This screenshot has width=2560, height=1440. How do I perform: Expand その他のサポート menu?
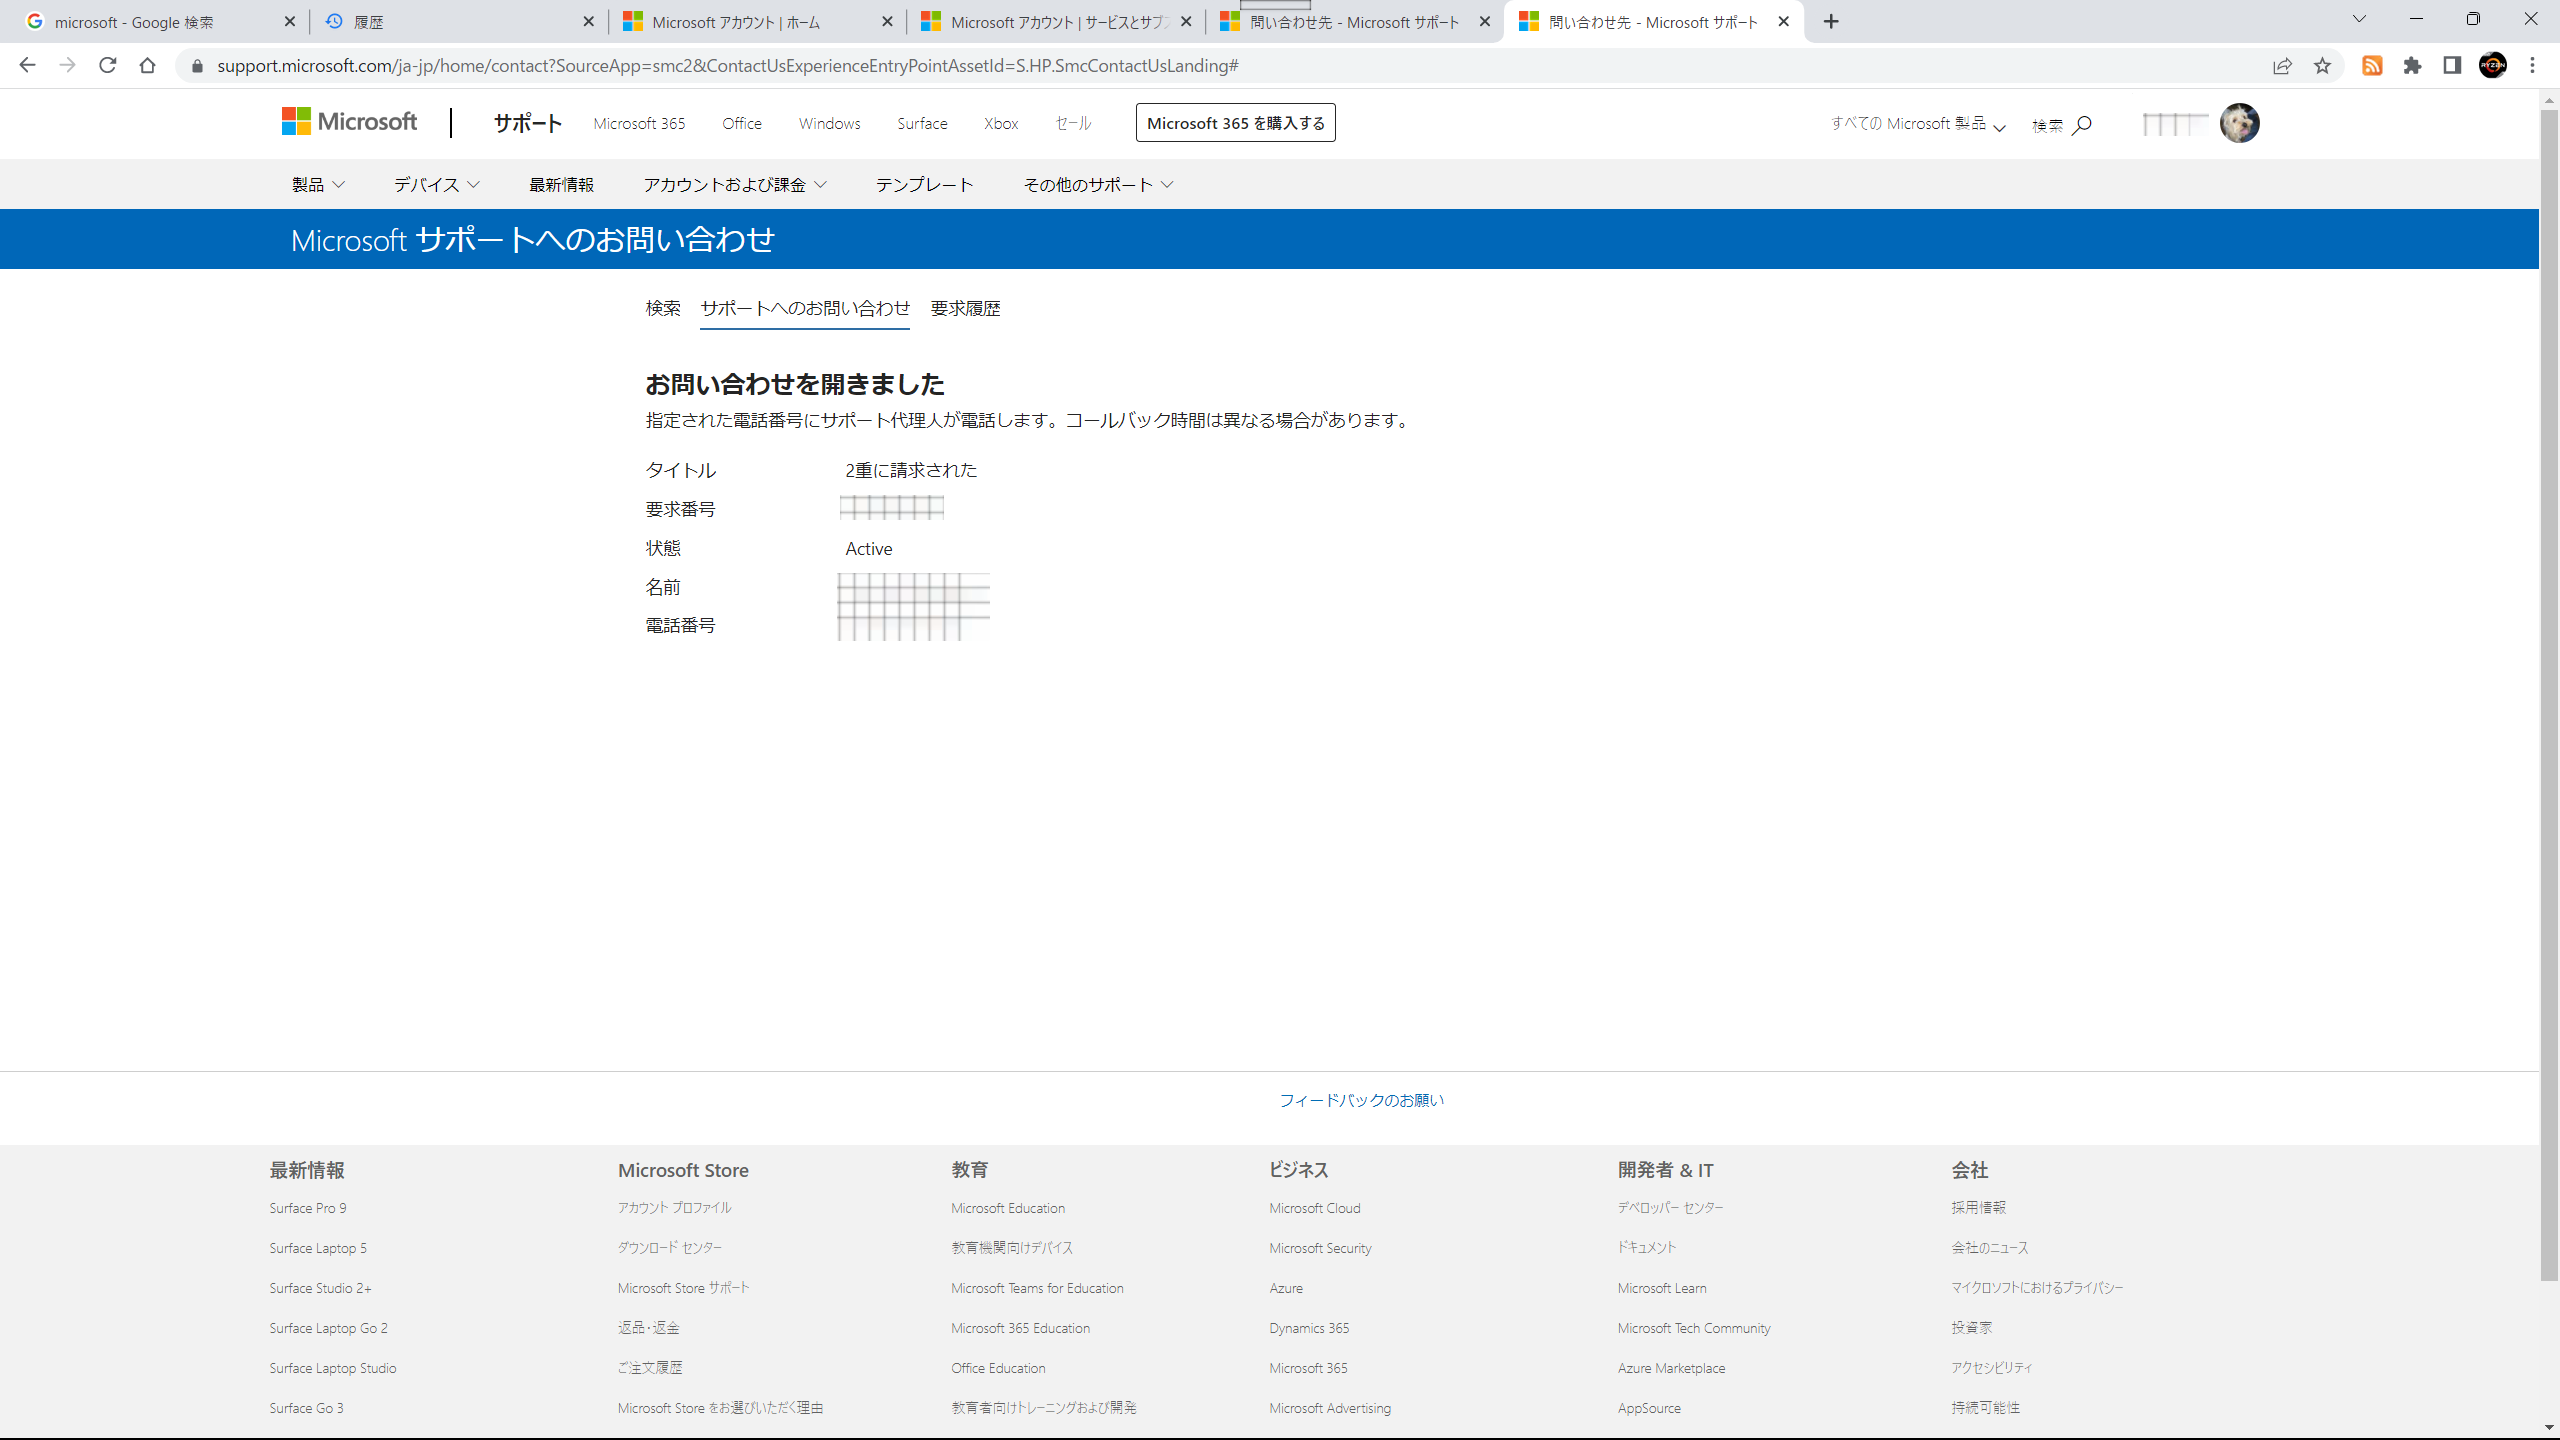pyautogui.click(x=1098, y=185)
